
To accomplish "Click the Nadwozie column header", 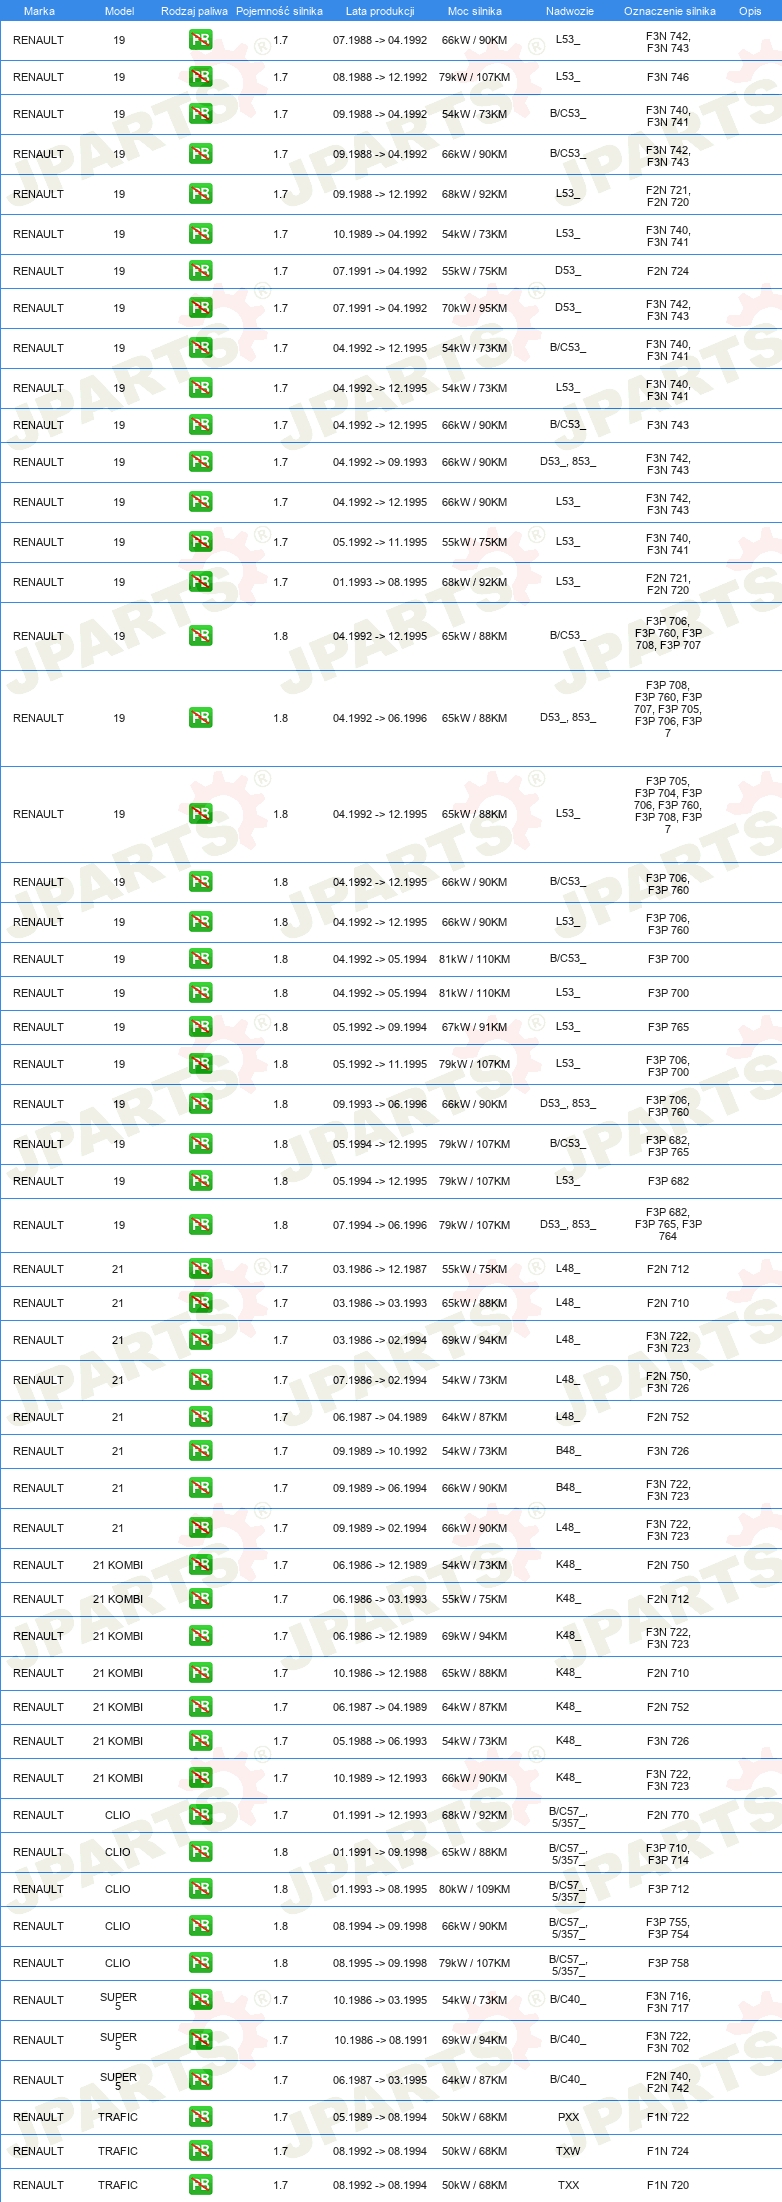I will pos(570,11).
